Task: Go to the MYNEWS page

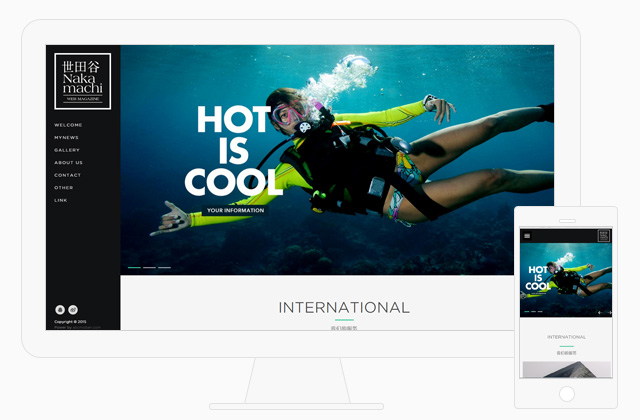Action: pos(67,138)
